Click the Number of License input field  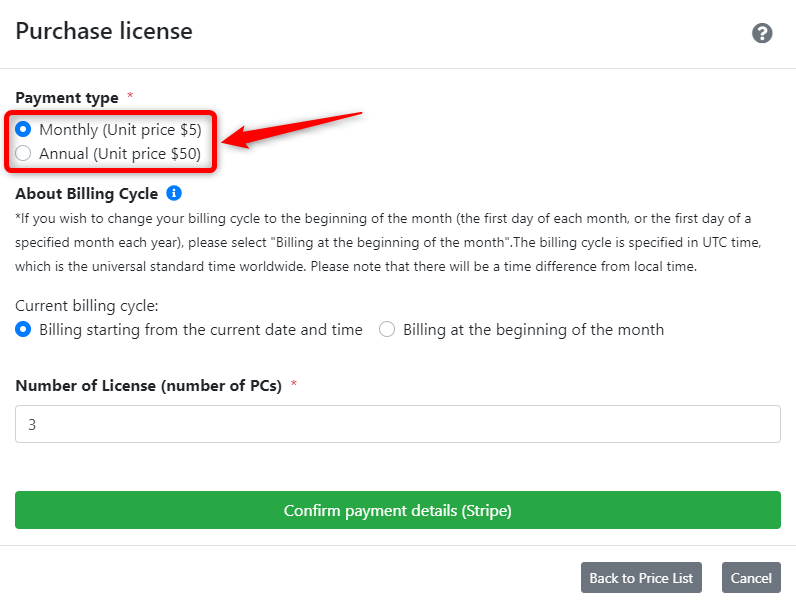(397, 424)
